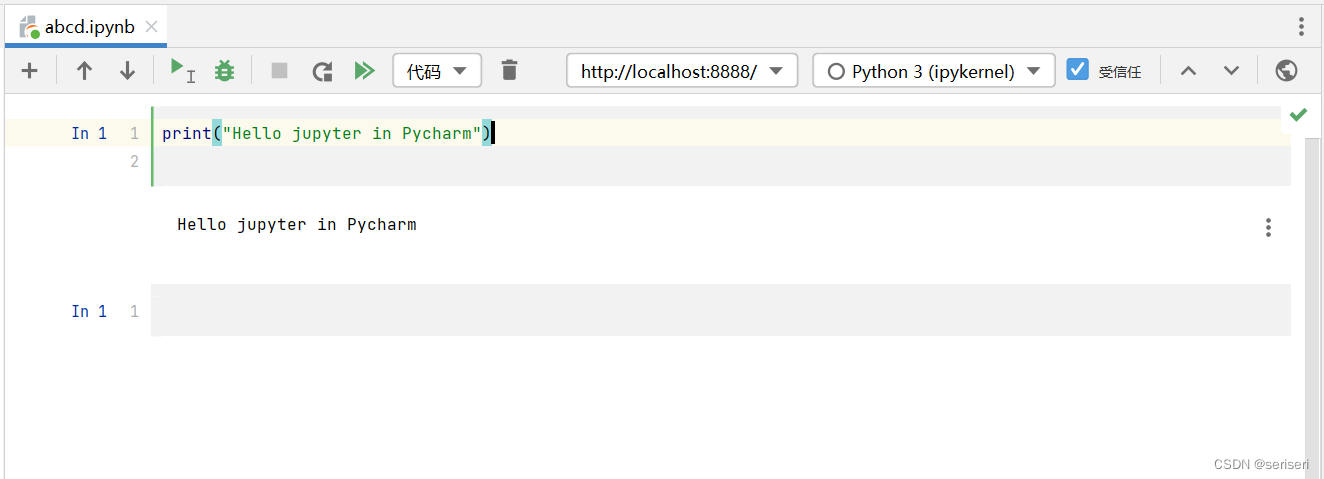Select the abcd.ipynb tab
The height and width of the screenshot is (479, 1324).
[89, 27]
